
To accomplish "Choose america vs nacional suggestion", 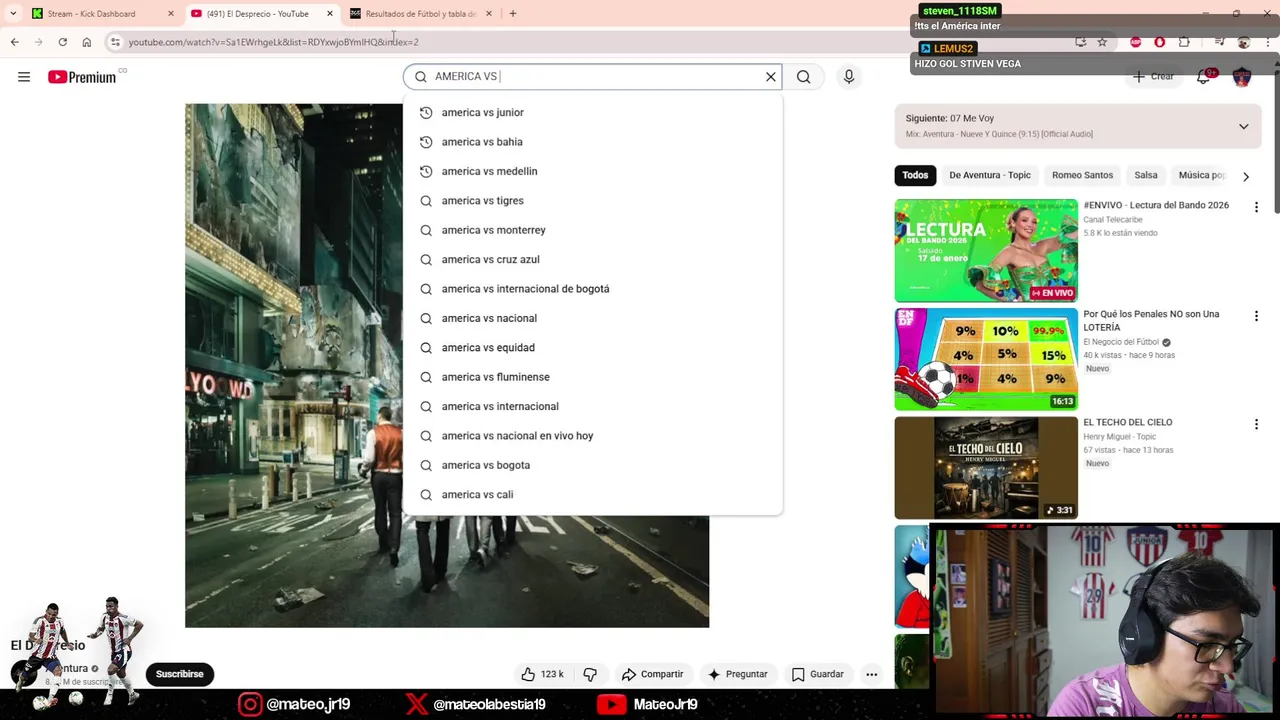I will coord(592,318).
